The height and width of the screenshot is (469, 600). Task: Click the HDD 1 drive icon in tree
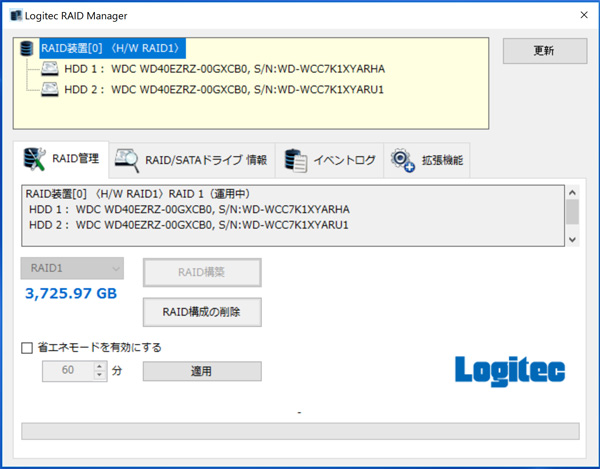(x=50, y=69)
